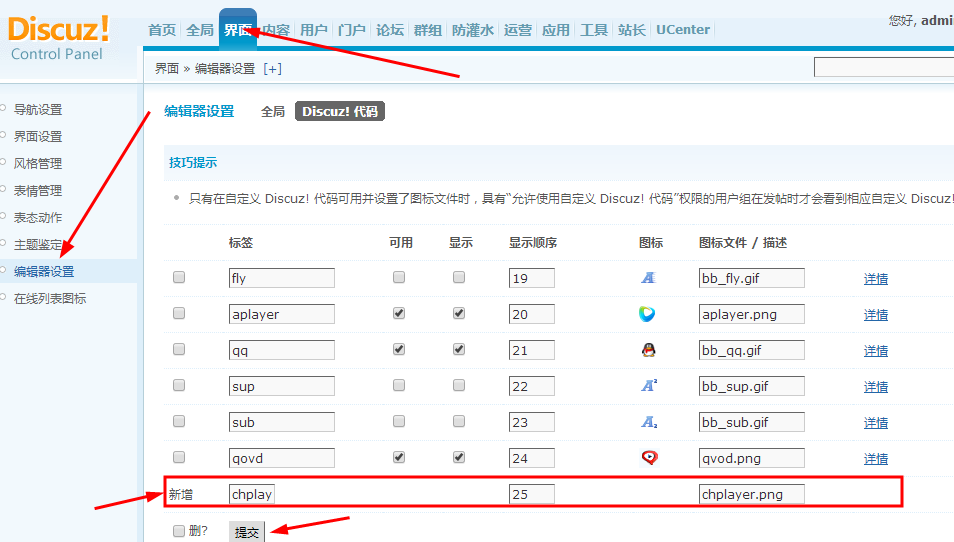Open 详情 link for qq row
The image size is (954, 542).
pyautogui.click(x=876, y=350)
